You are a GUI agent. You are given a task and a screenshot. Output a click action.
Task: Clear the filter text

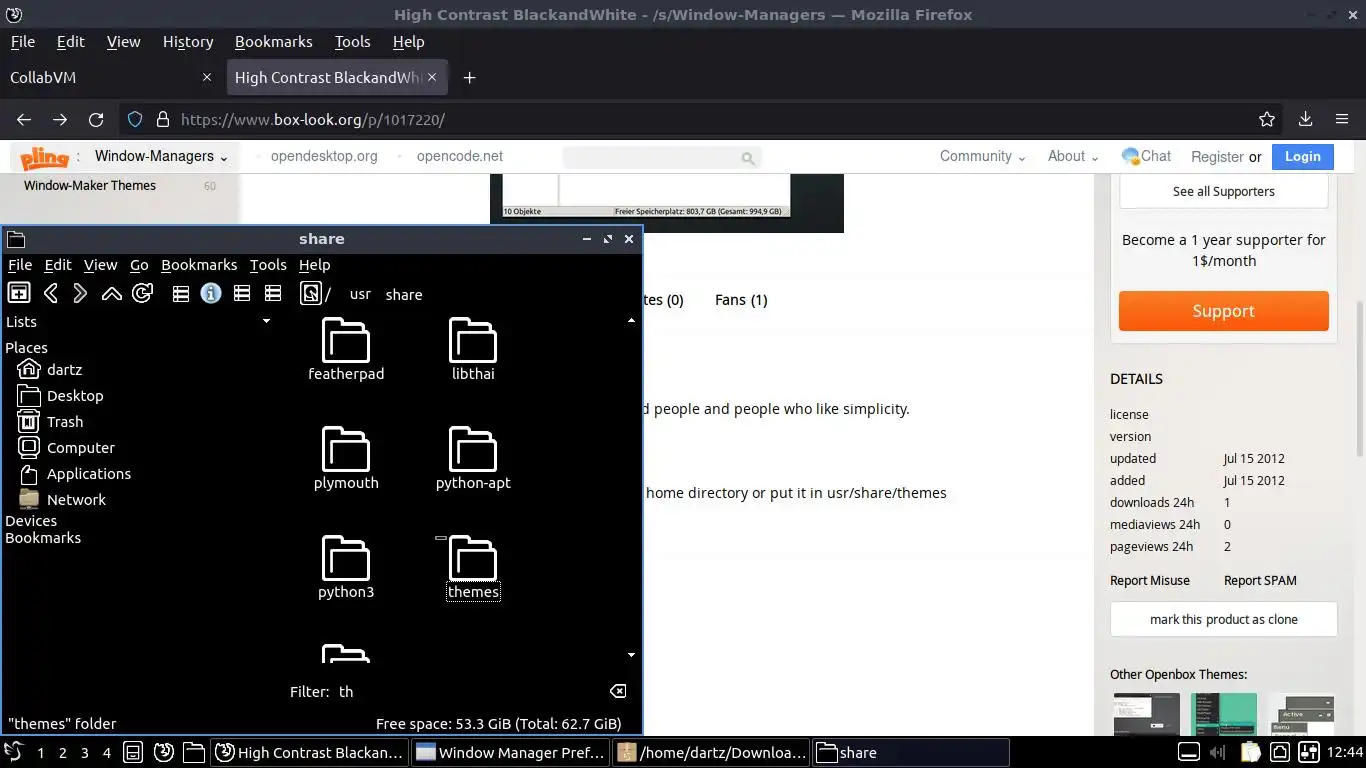618,691
